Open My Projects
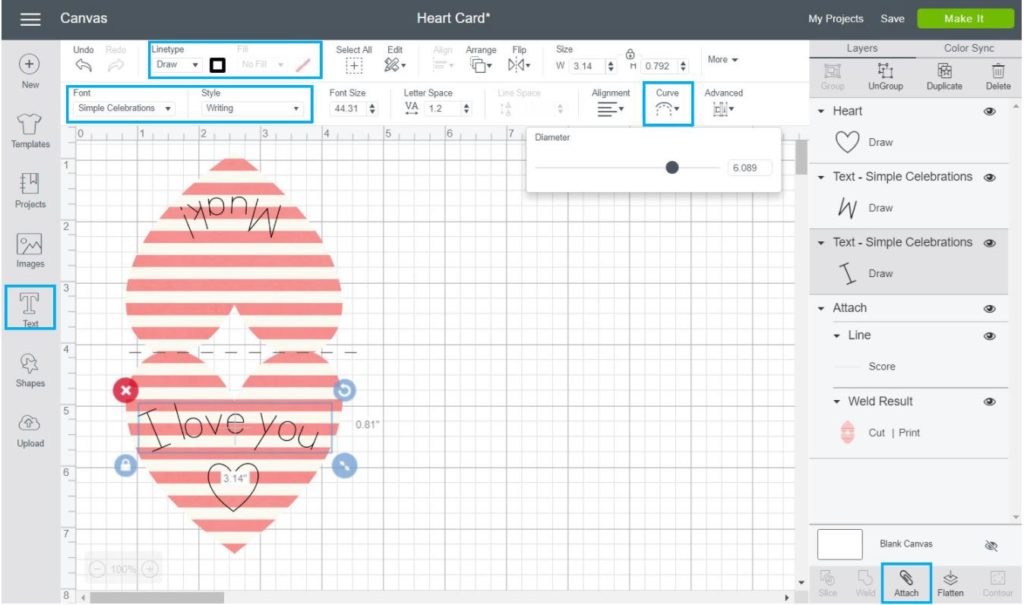This screenshot has width=1024, height=605. (x=835, y=19)
